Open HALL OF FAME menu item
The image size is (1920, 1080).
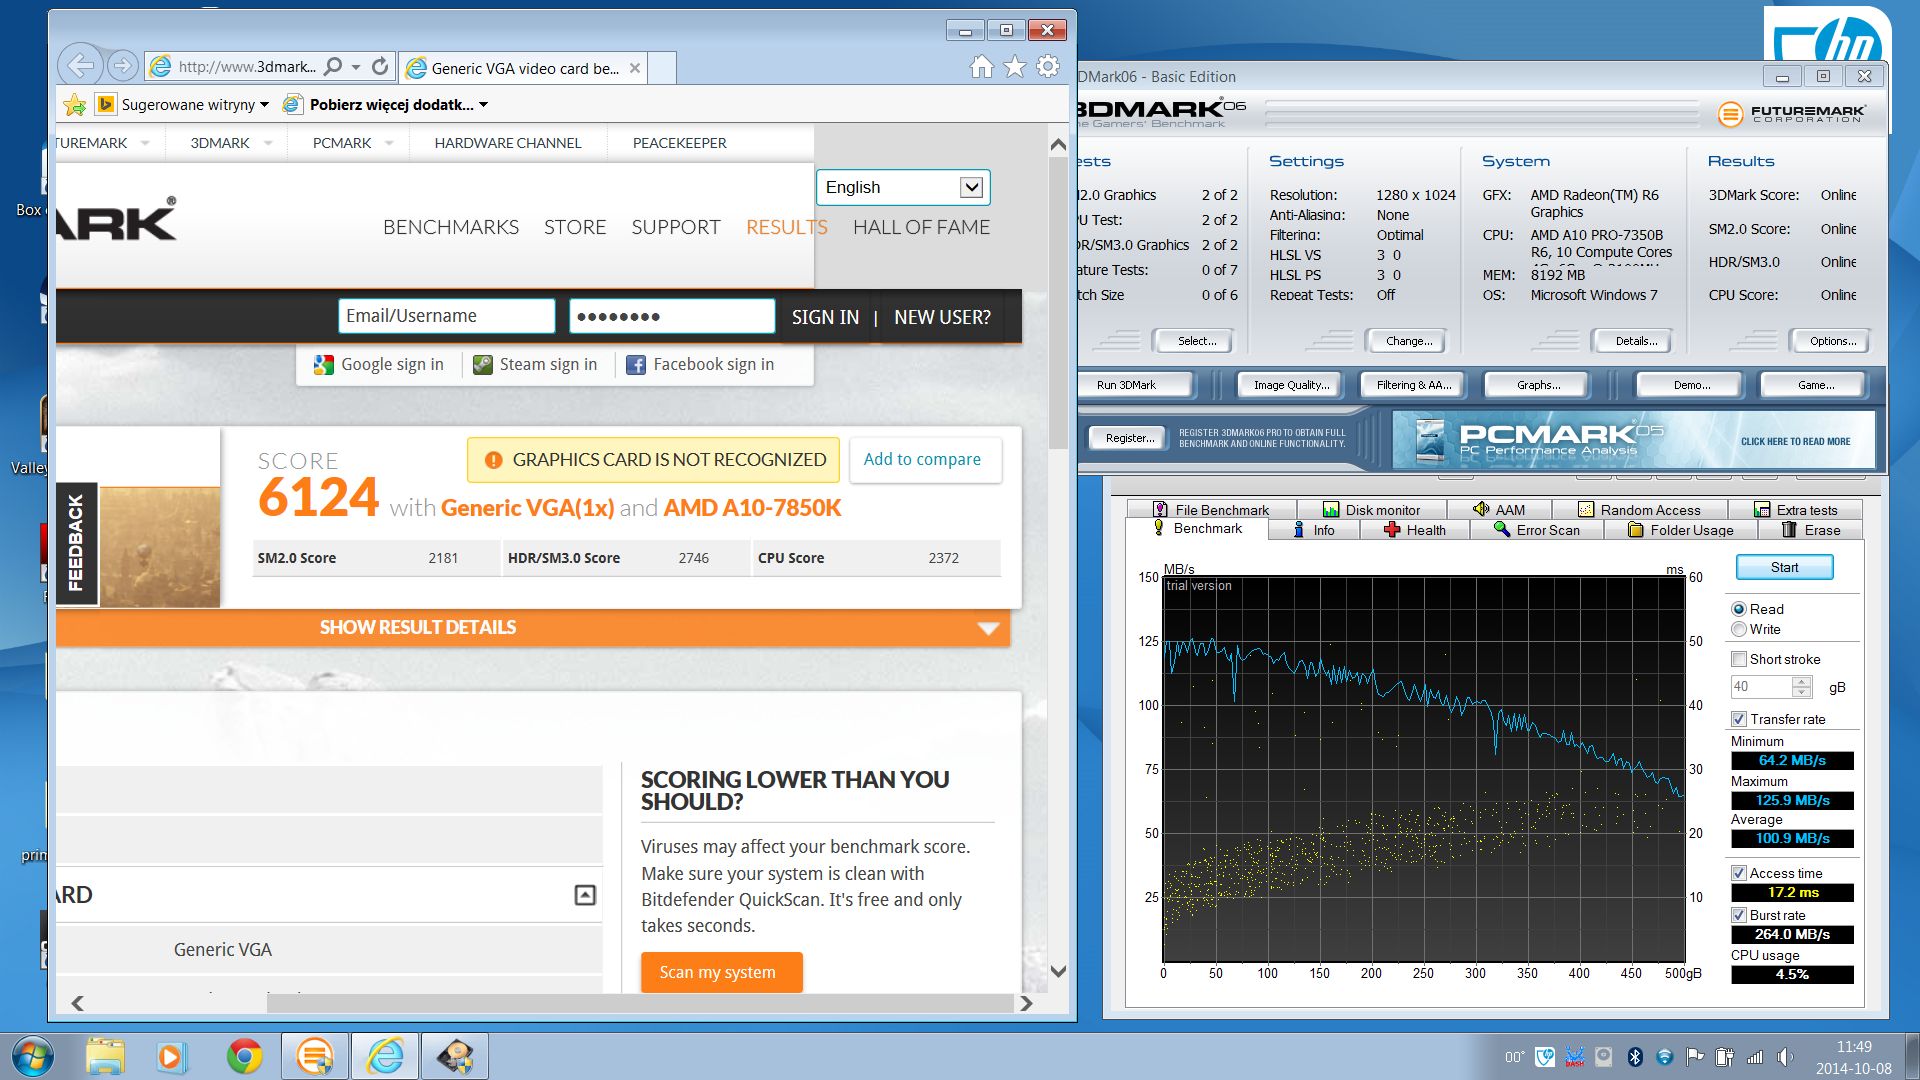pos(921,227)
